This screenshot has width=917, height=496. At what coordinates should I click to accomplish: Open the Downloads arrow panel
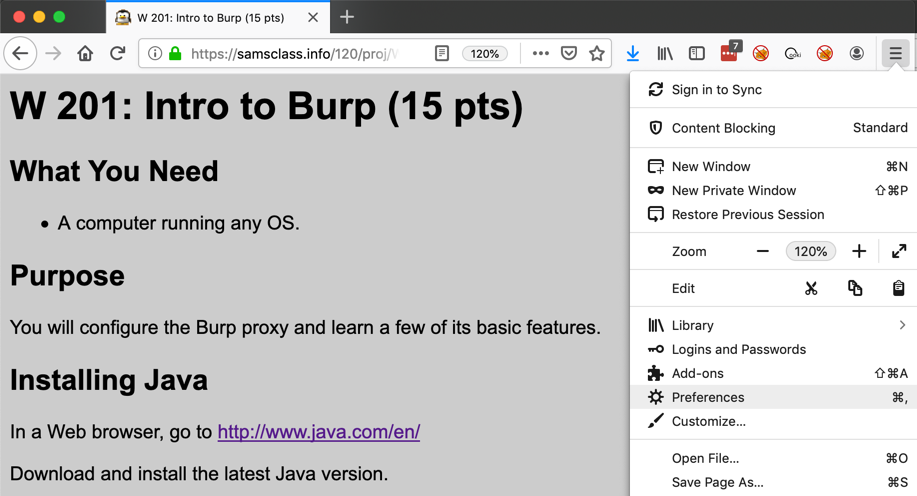click(x=633, y=54)
